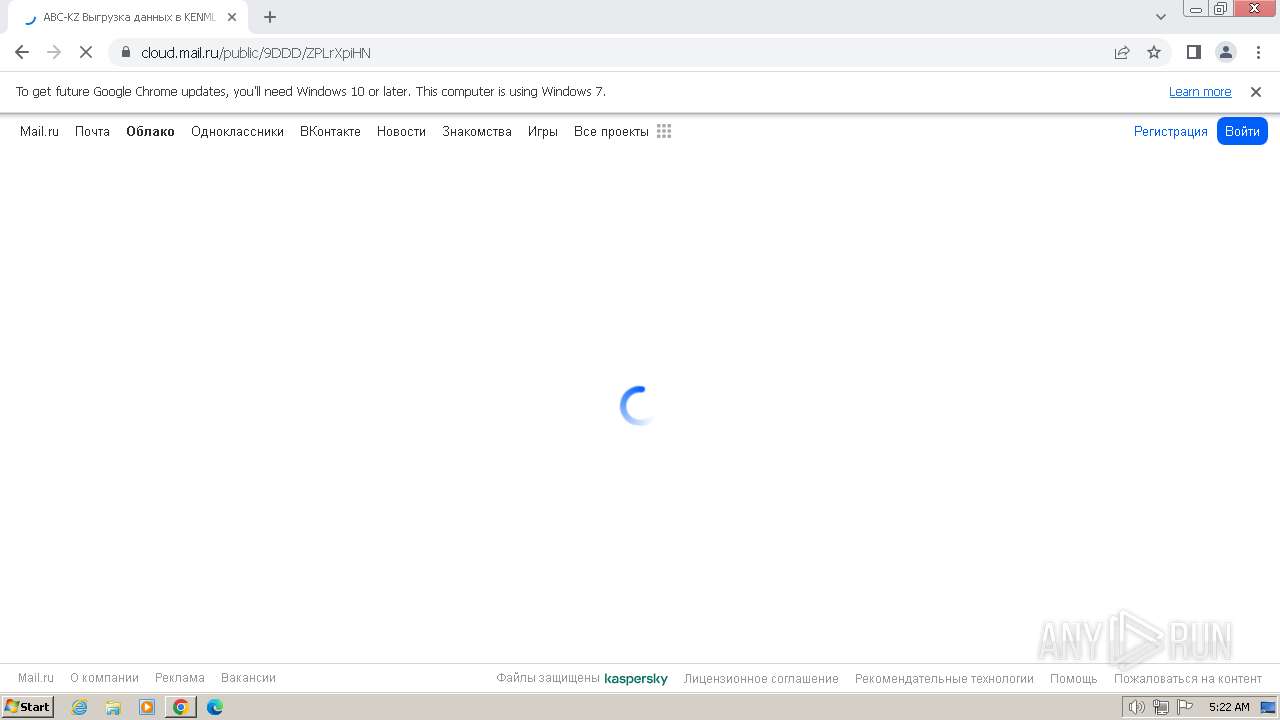Launch Internet Explorer from taskbar
The image size is (1280, 720).
(x=80, y=707)
